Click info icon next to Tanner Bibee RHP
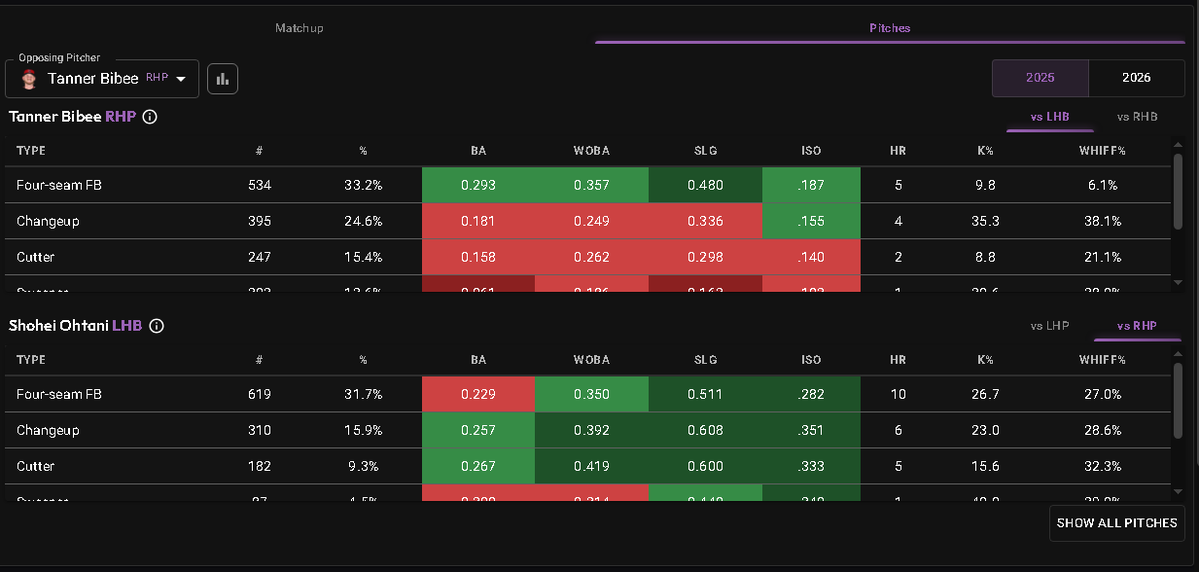Screen dimensions: 1199x572 (x=150, y=117)
